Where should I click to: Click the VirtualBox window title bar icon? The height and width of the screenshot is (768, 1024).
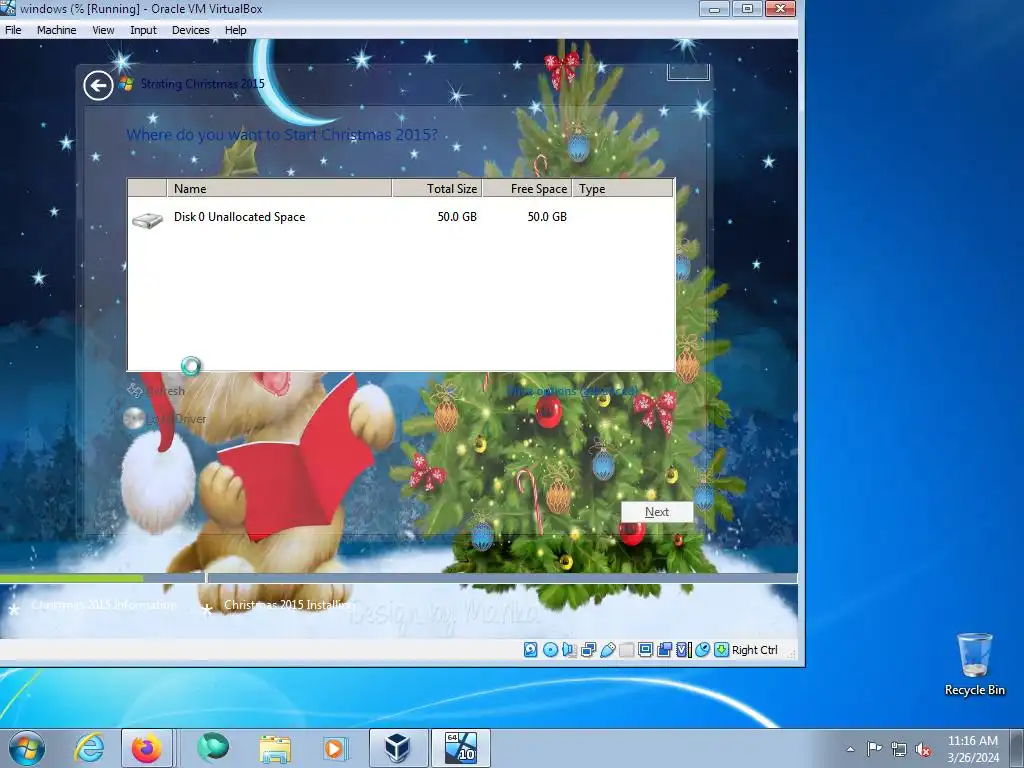(8, 8)
